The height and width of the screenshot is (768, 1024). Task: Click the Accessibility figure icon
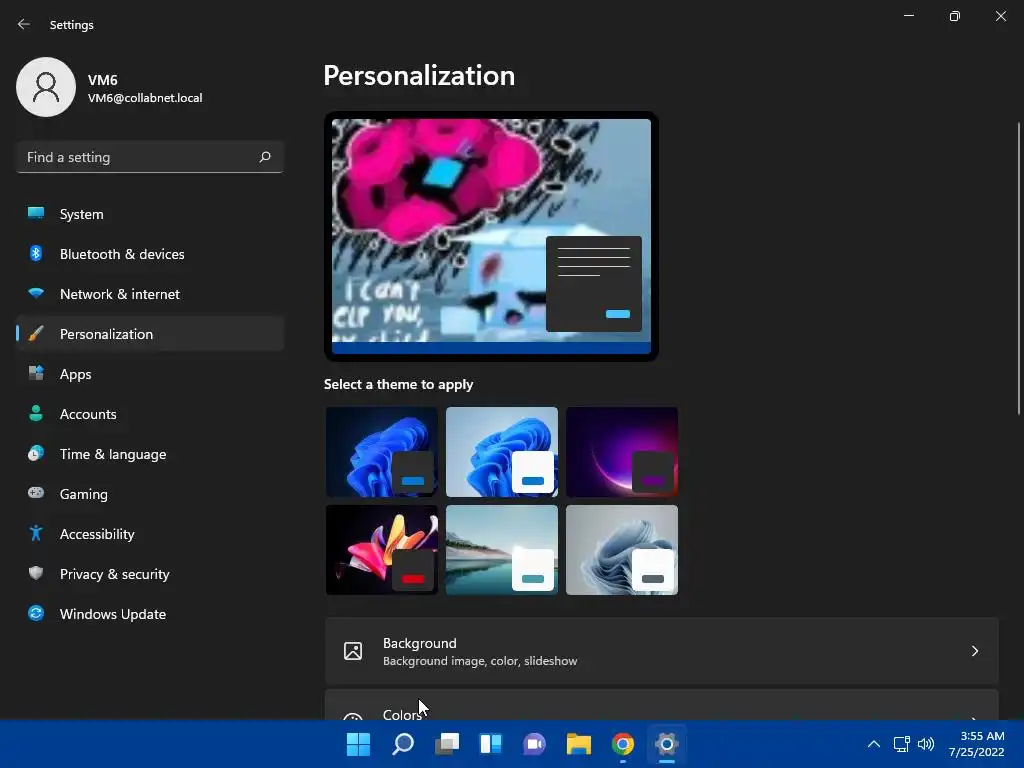tap(36, 534)
